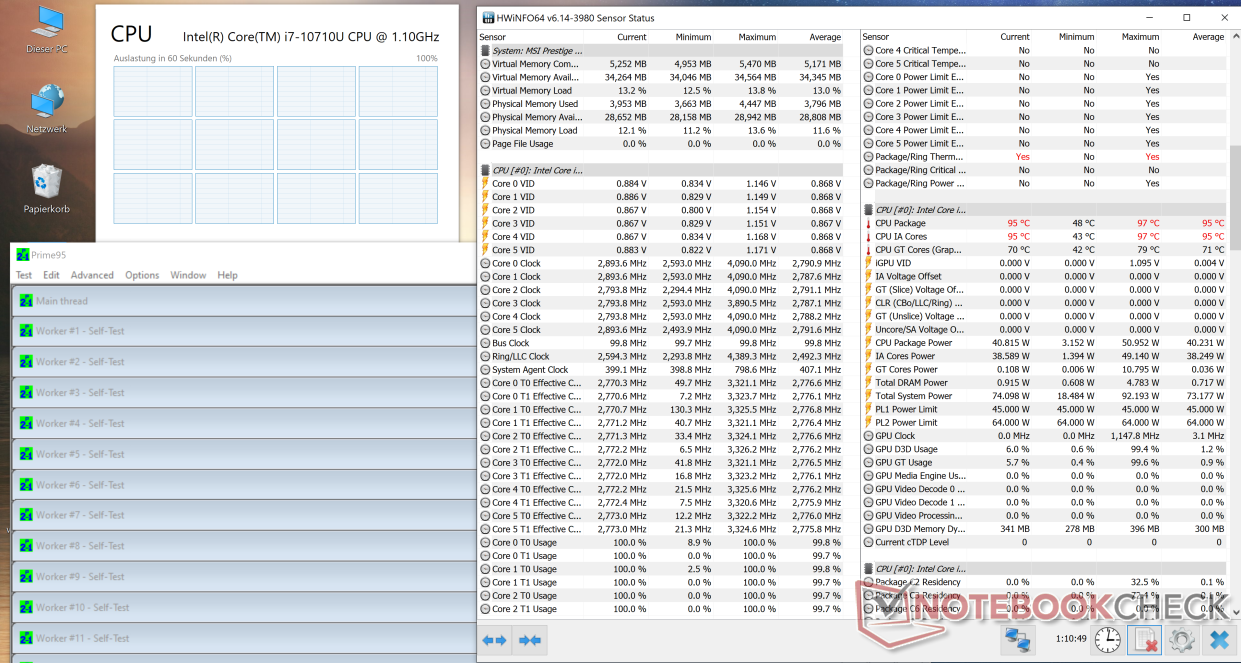Viewport: 1241px width, 663px height.
Task: Select the IA Cores Power row
Action: click(x=1044, y=356)
